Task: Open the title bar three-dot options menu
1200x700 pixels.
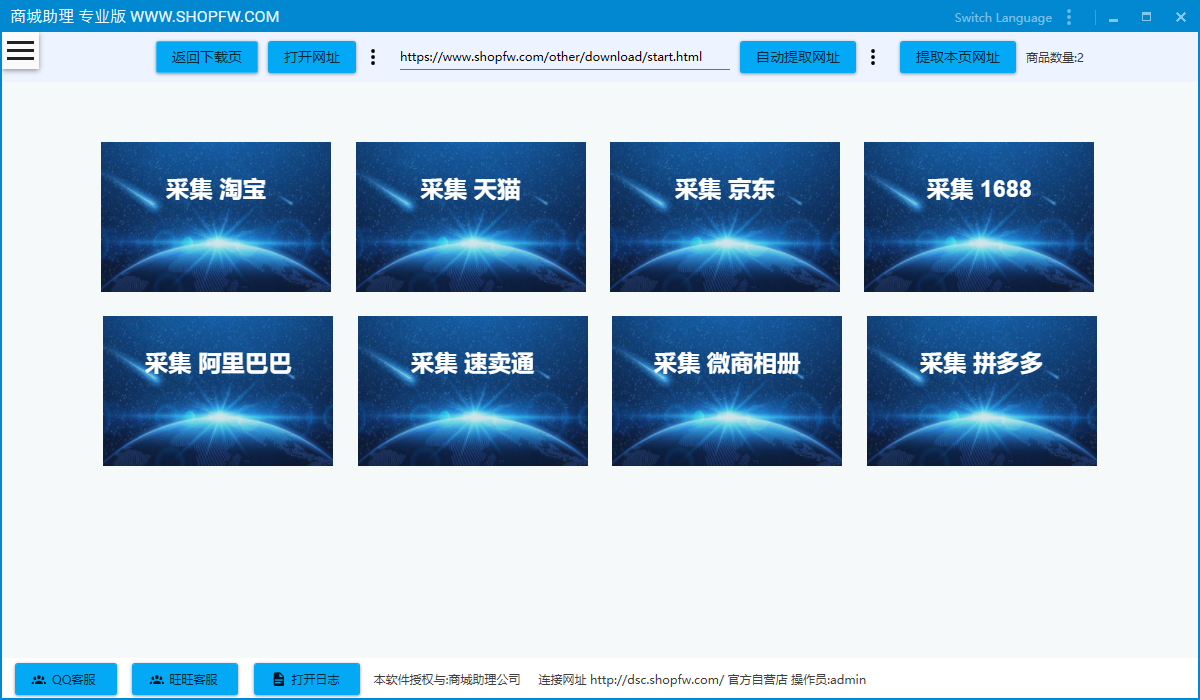Action: [x=1069, y=17]
